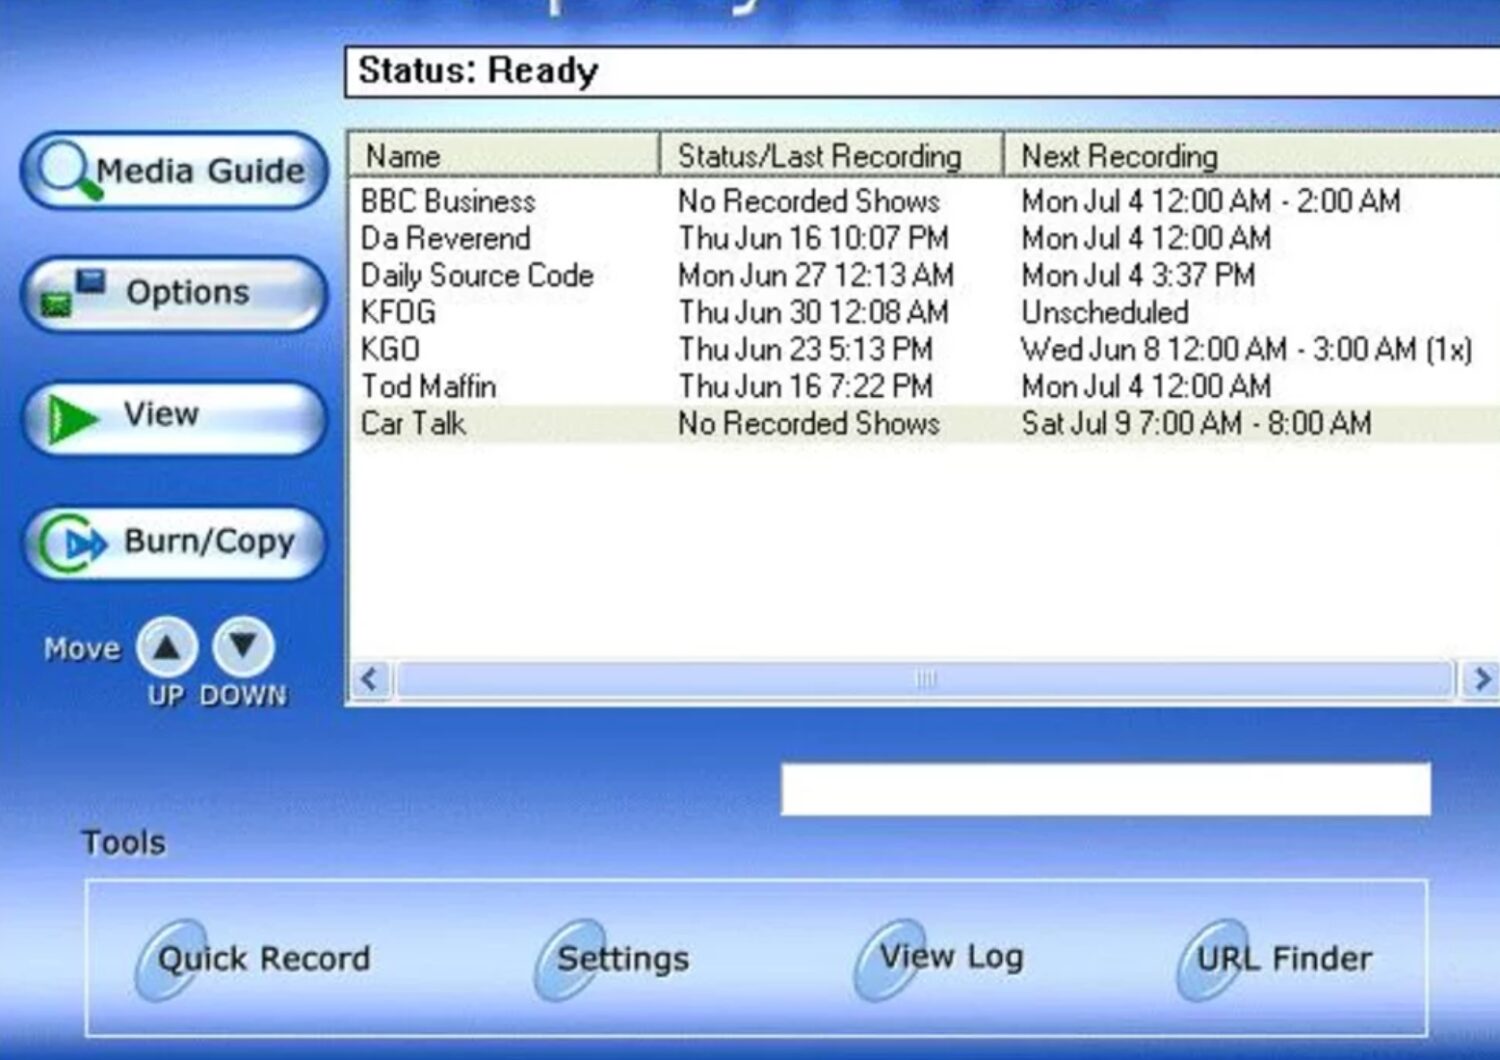
Task: Open the Burn/Copy tool
Action: click(x=174, y=543)
